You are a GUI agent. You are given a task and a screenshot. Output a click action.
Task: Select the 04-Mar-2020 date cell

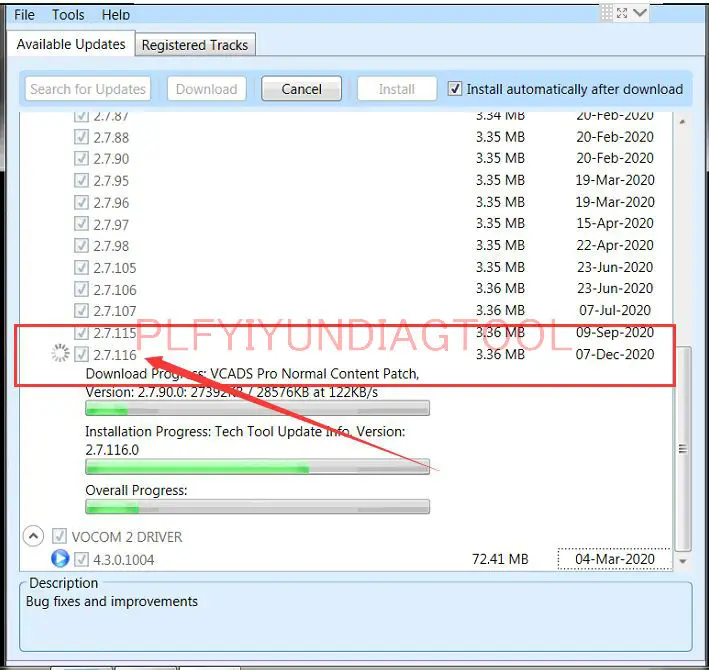click(x=614, y=559)
